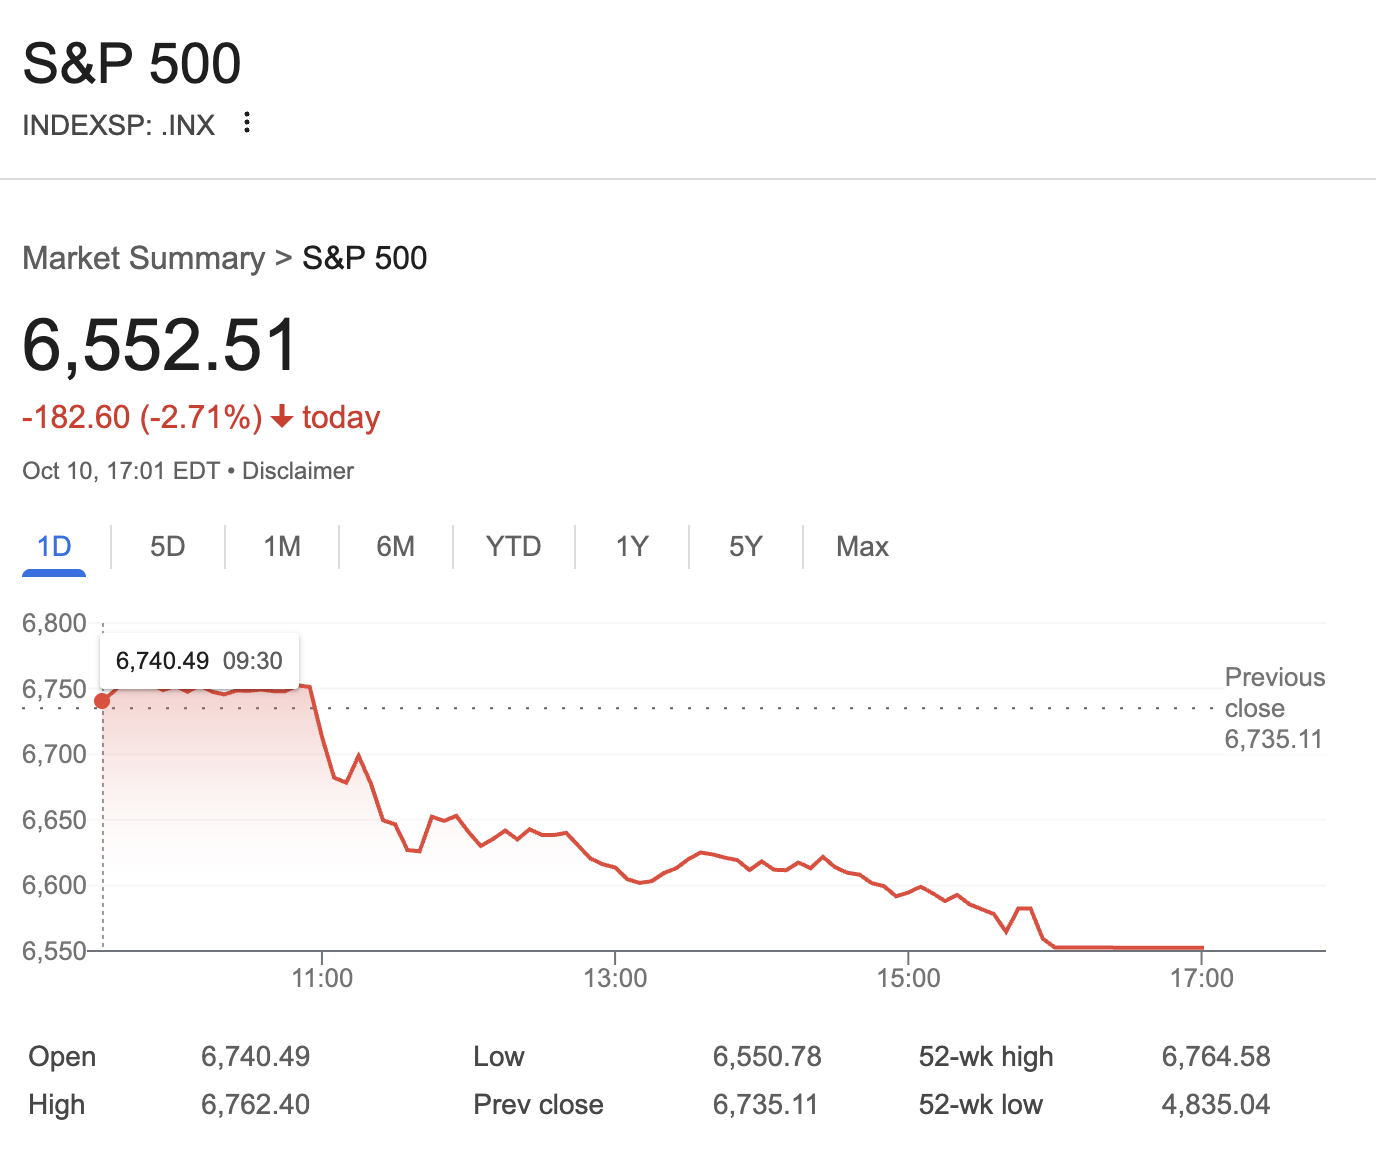Display the Max time range chart
Image resolution: width=1376 pixels, height=1166 pixels.
pos(862,547)
